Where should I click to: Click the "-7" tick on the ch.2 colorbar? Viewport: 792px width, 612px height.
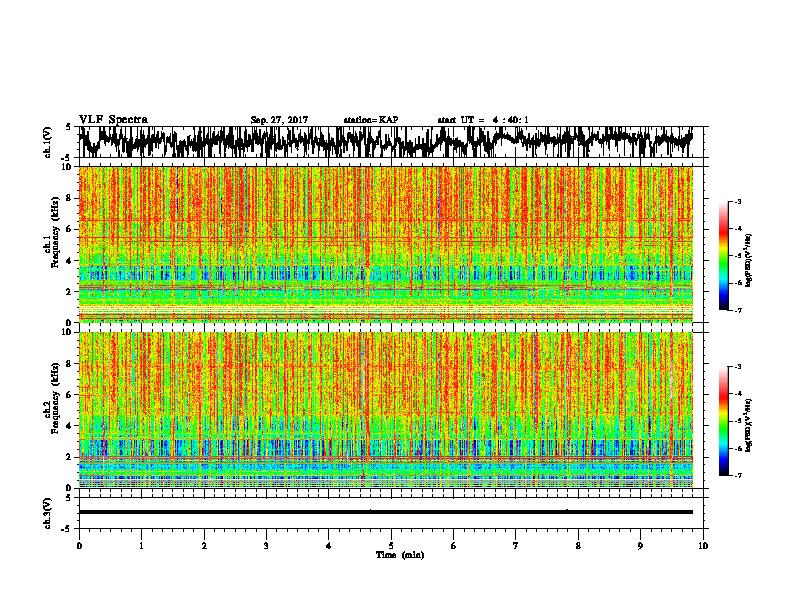point(738,476)
